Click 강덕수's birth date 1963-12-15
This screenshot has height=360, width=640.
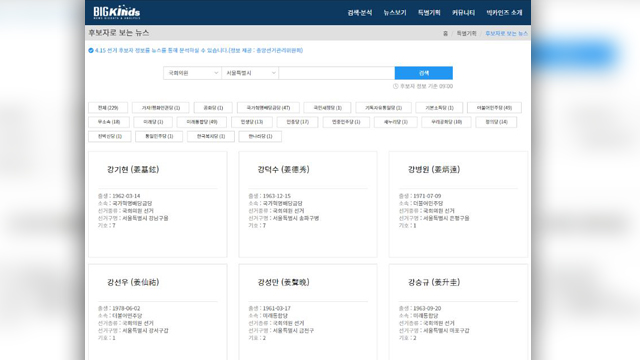point(277,196)
